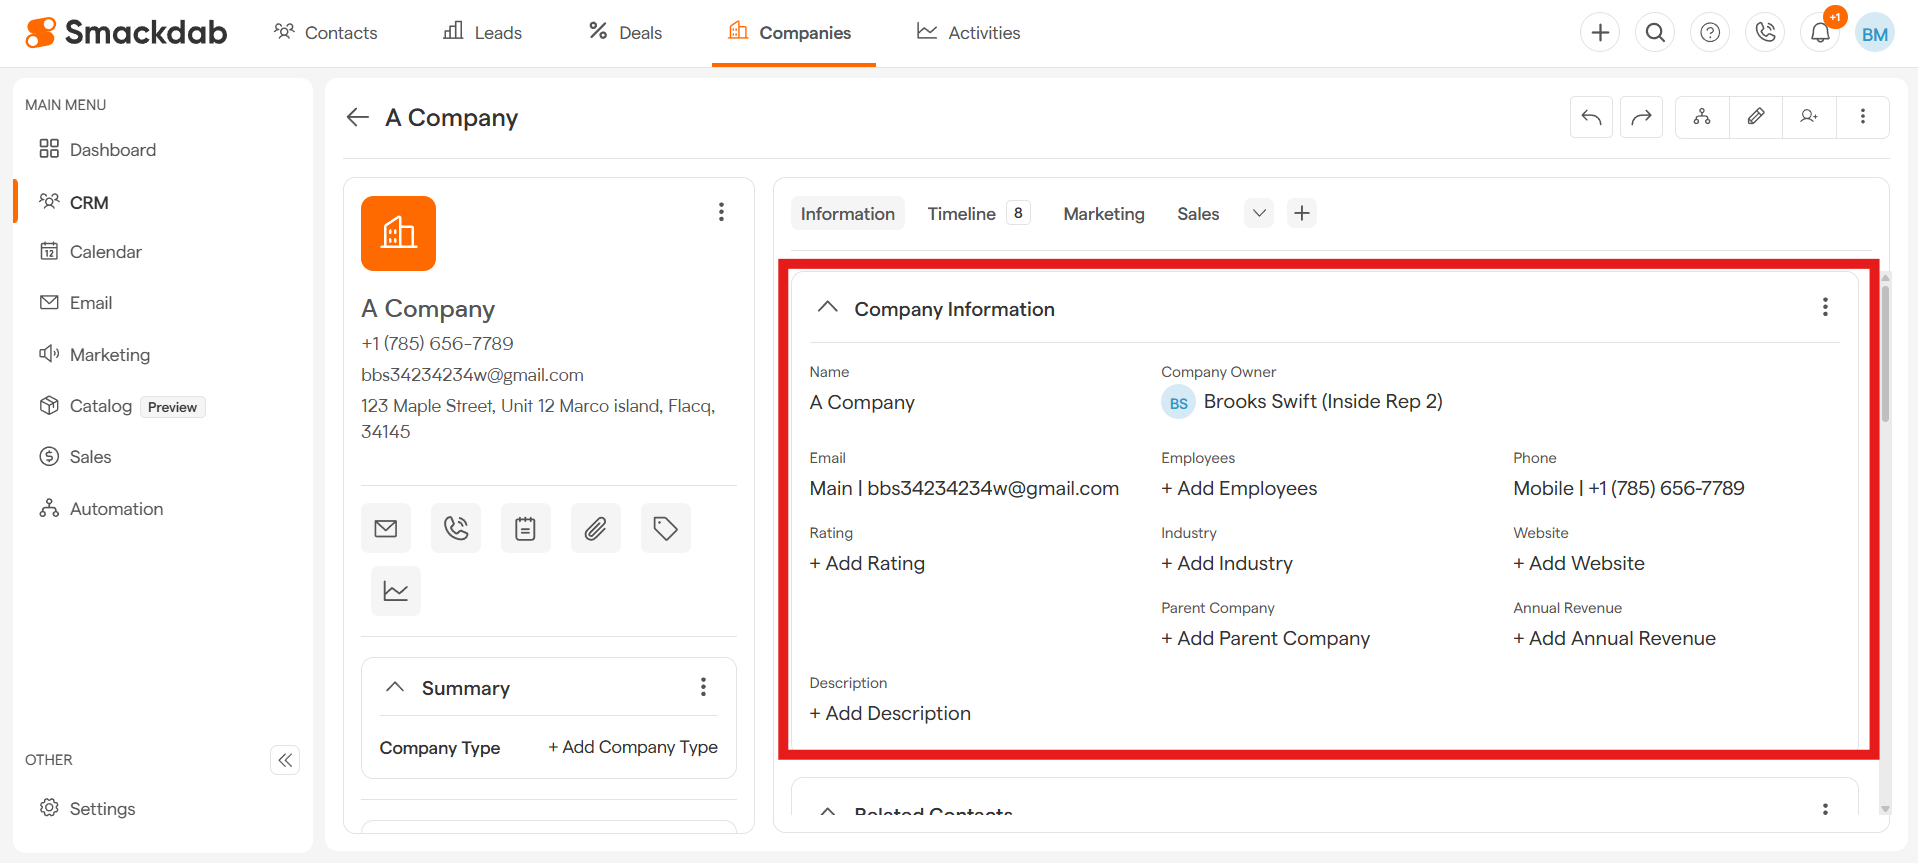
Task: Open the attachment paperclip icon
Action: (x=596, y=528)
